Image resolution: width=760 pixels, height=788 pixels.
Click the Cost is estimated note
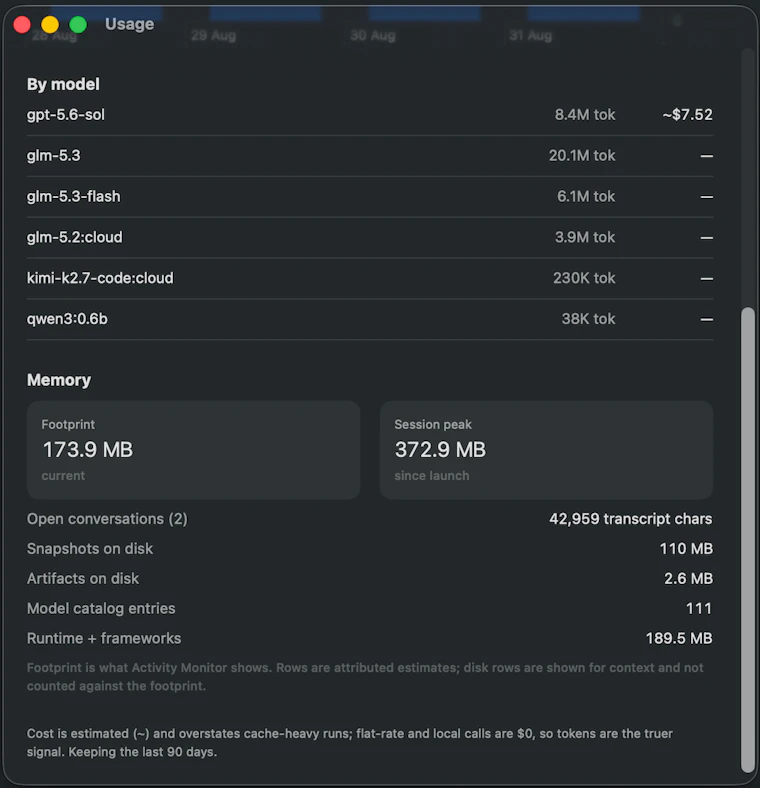tap(350, 743)
